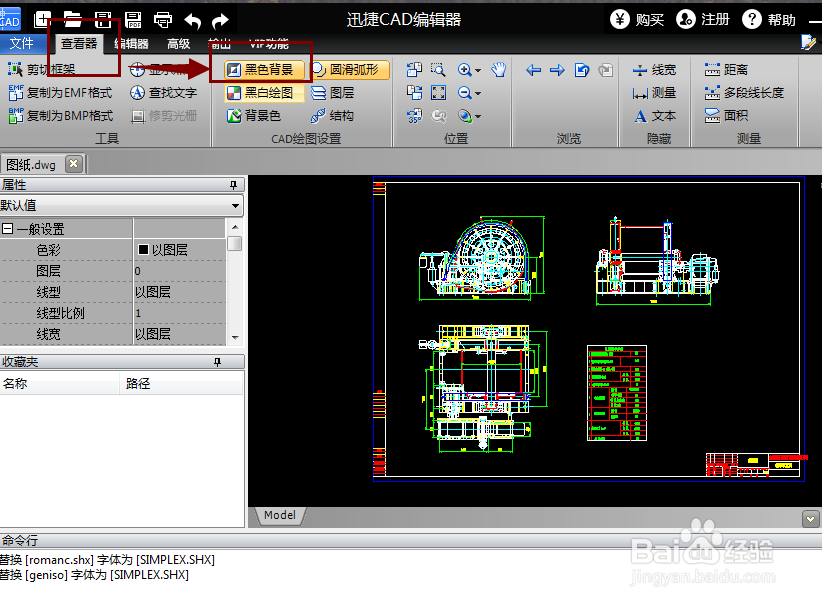The height and width of the screenshot is (606, 822).
Task: Click the 3D orbit globe icon
Action: (464, 116)
